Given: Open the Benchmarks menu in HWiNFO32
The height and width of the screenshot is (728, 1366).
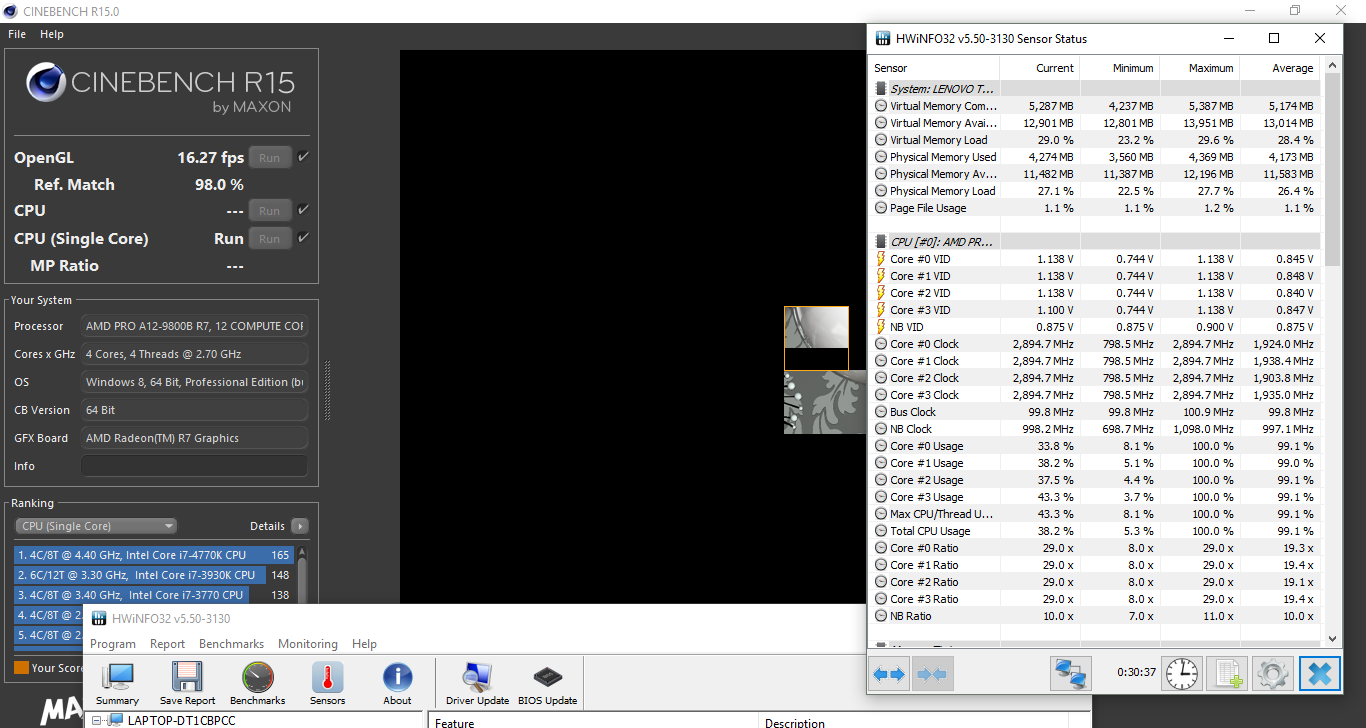Looking at the screenshot, I should click(232, 644).
